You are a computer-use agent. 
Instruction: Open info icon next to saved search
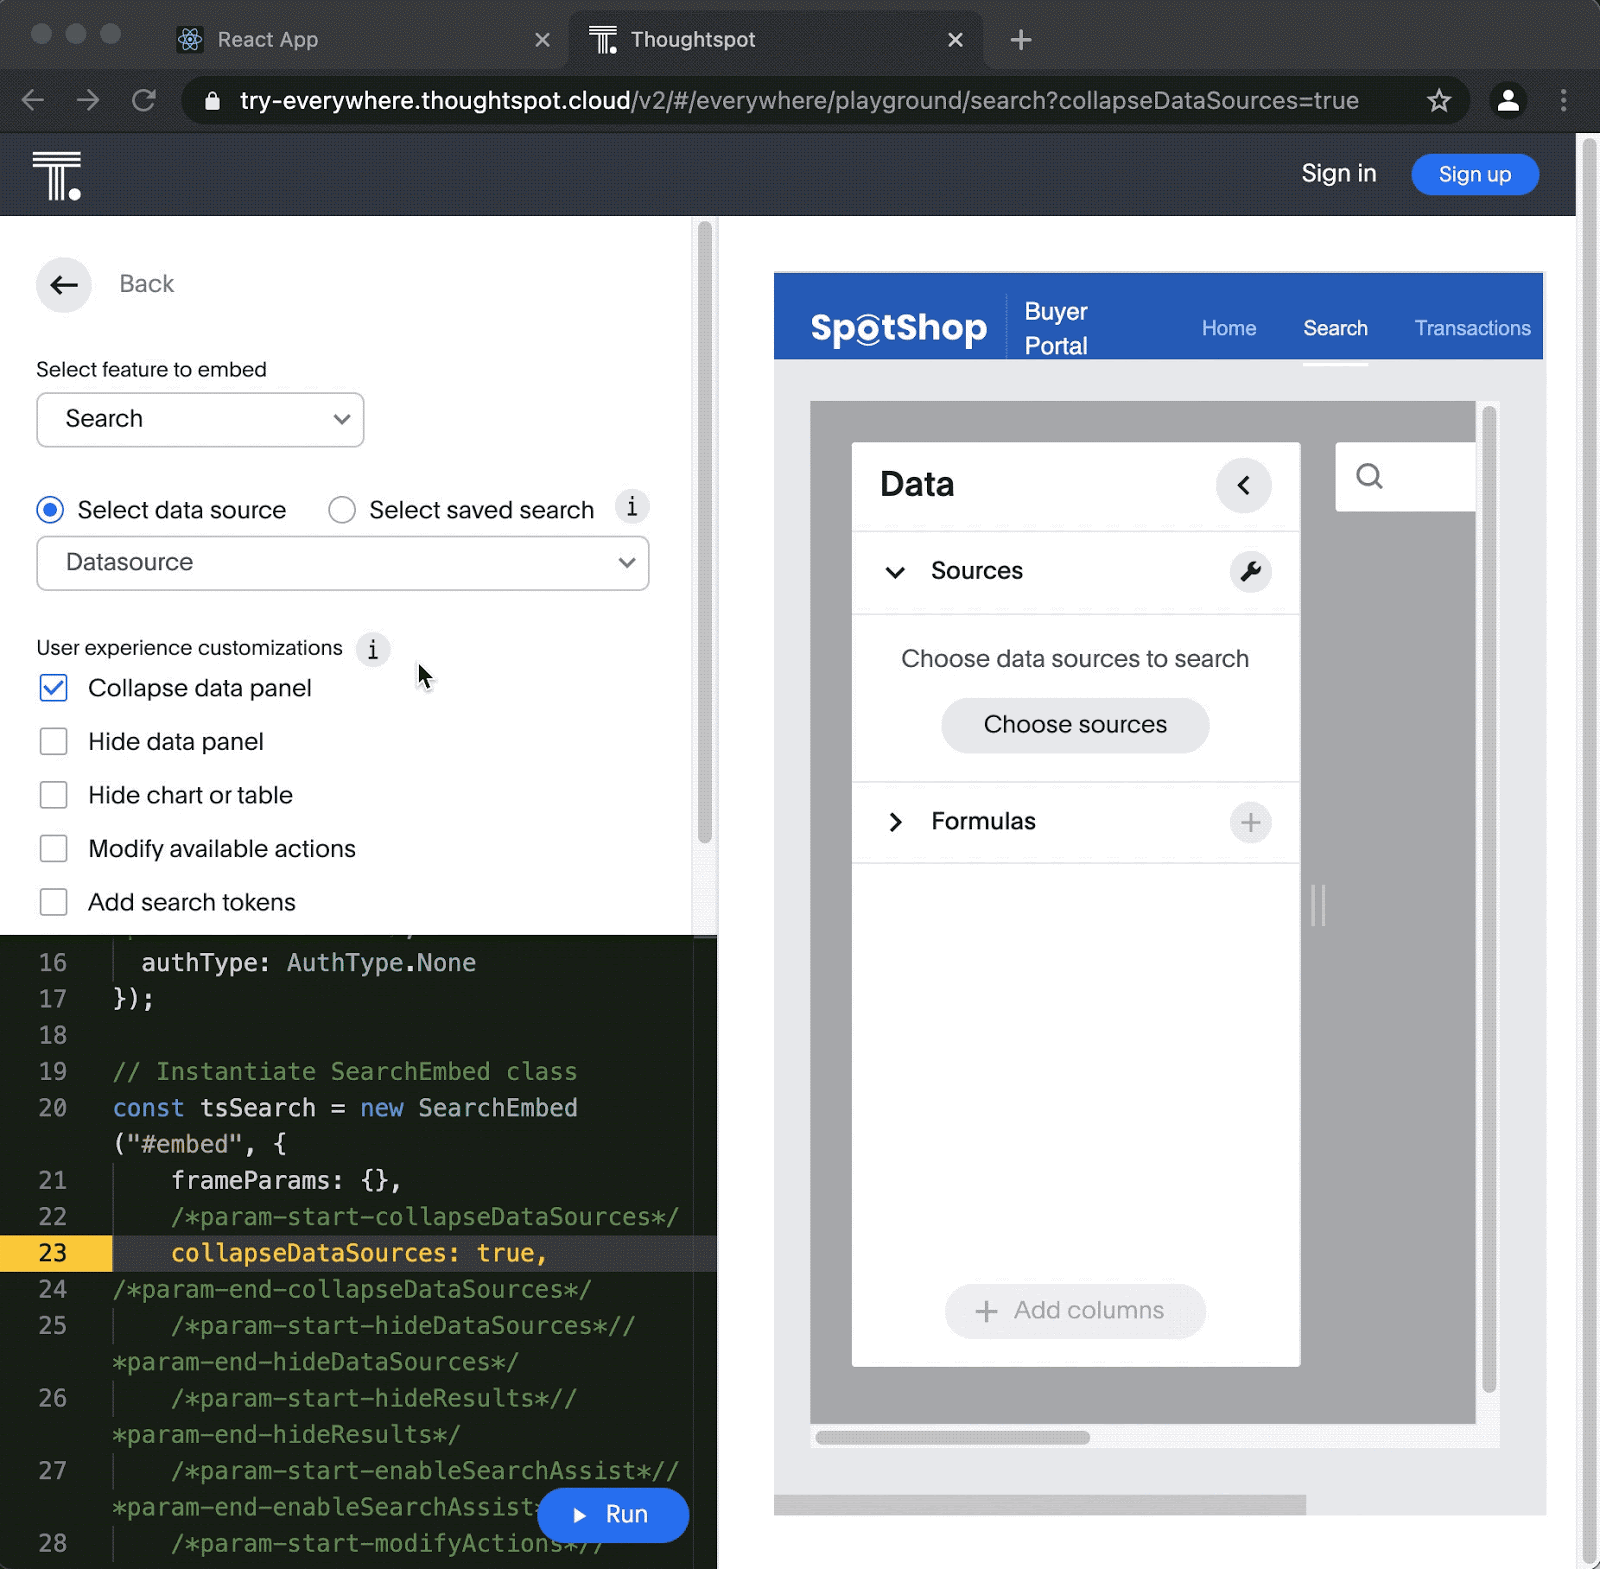click(x=632, y=507)
